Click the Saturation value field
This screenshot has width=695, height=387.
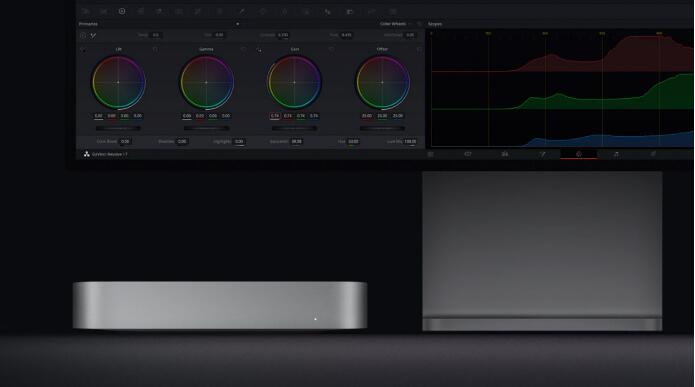click(297, 141)
